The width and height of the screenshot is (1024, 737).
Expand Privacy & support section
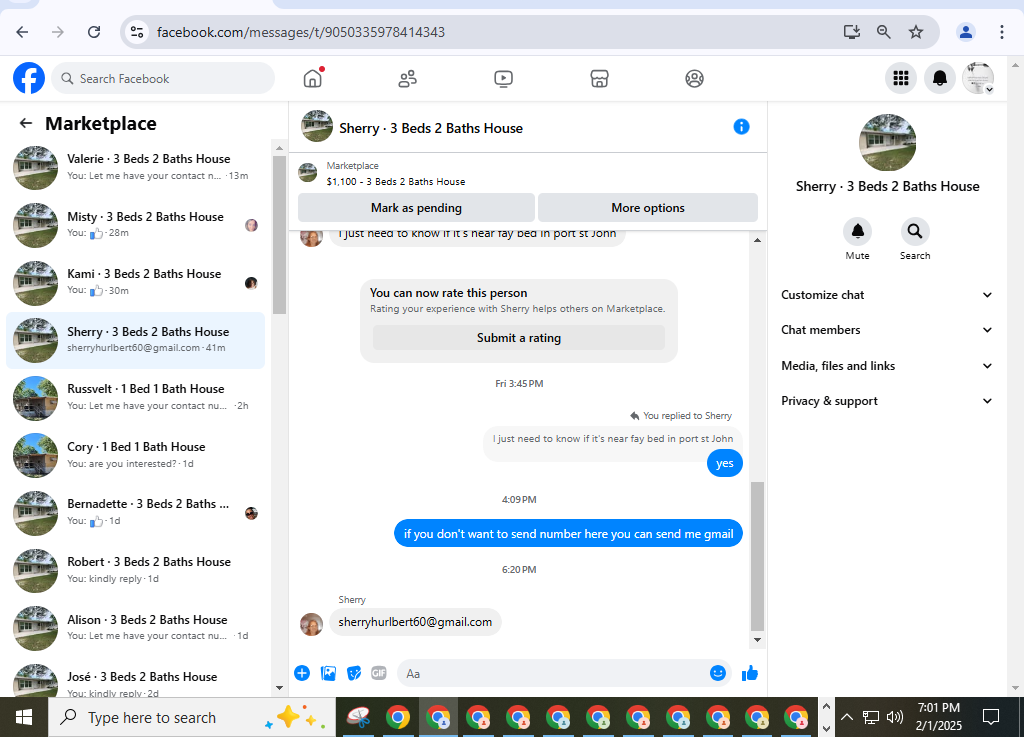(887, 401)
